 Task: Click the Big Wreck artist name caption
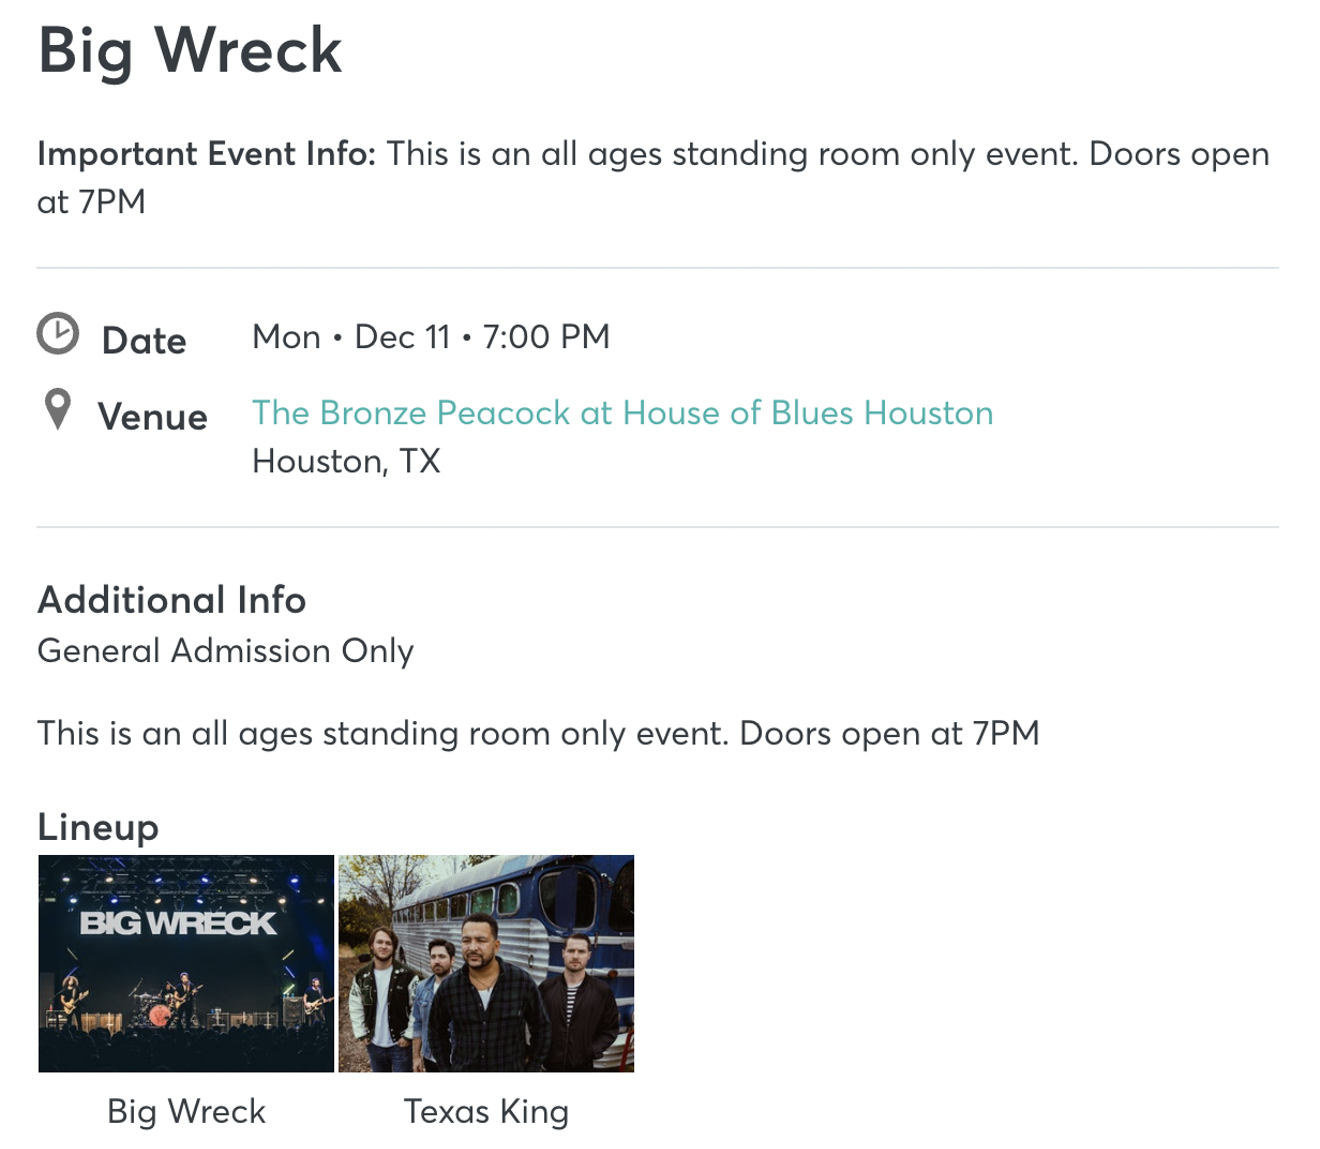(186, 1111)
